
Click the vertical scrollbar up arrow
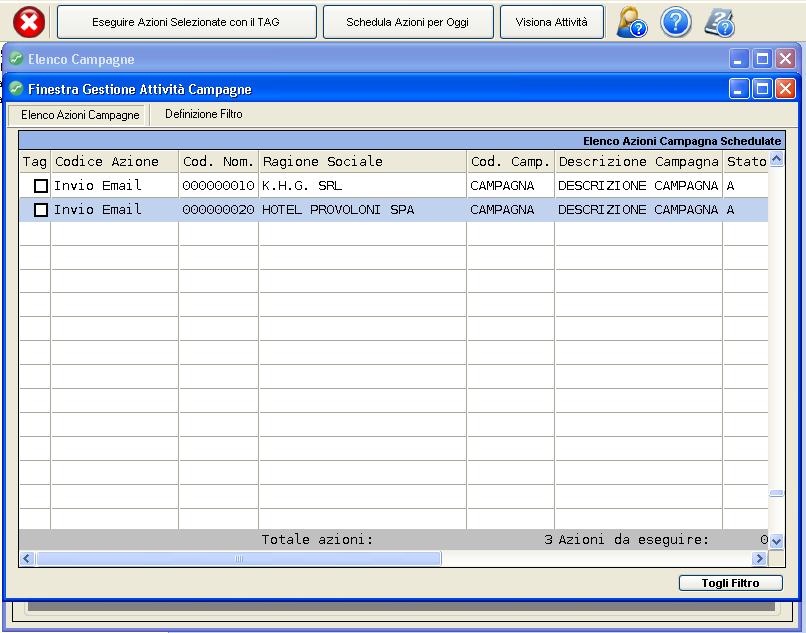(x=776, y=159)
